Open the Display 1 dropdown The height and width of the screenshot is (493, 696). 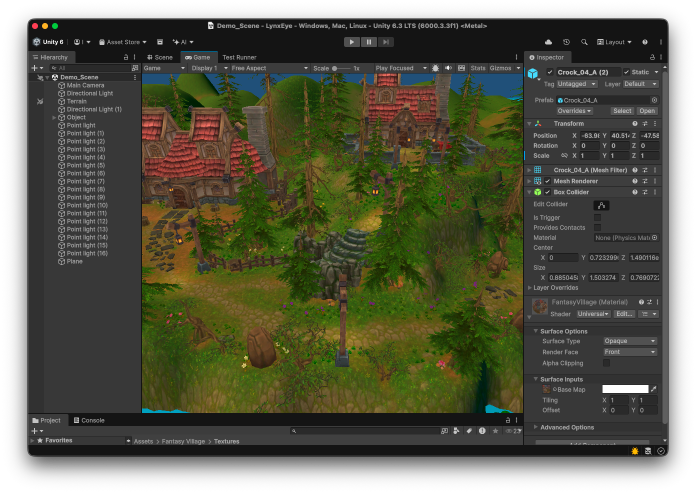209,68
